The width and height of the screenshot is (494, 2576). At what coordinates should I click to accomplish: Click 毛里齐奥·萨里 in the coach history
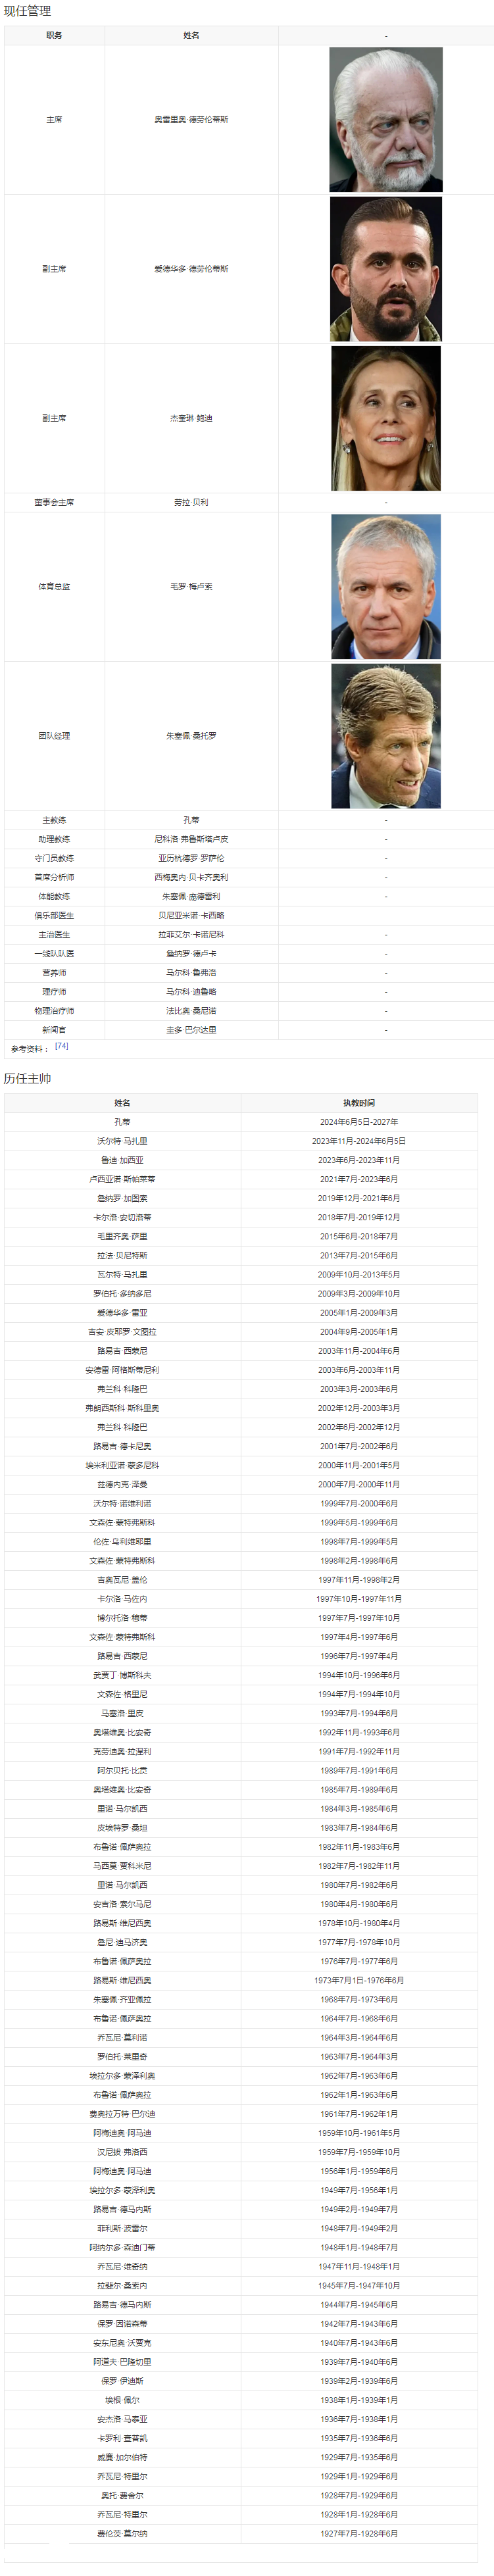(122, 1236)
